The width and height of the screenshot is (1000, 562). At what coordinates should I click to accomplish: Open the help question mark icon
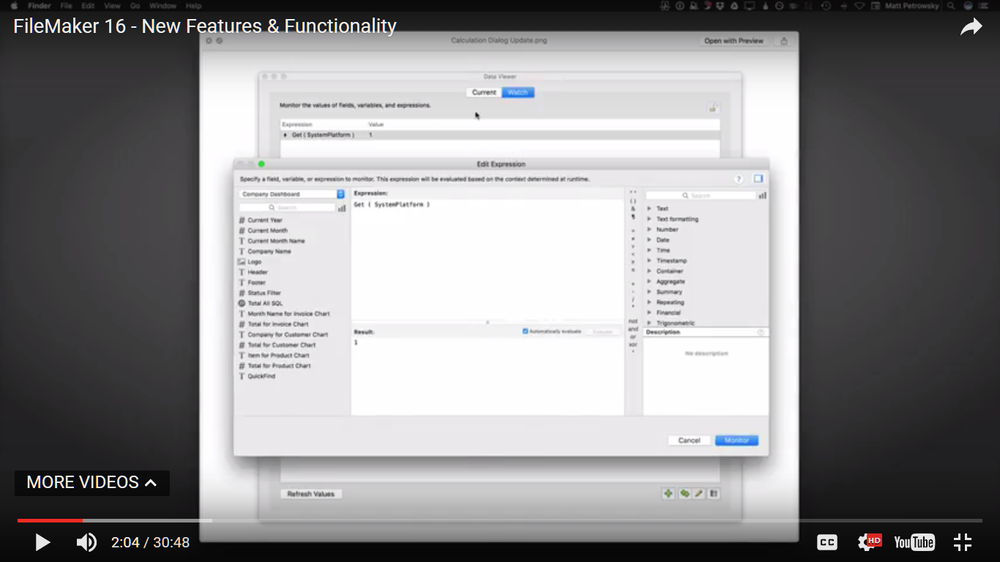(739, 179)
